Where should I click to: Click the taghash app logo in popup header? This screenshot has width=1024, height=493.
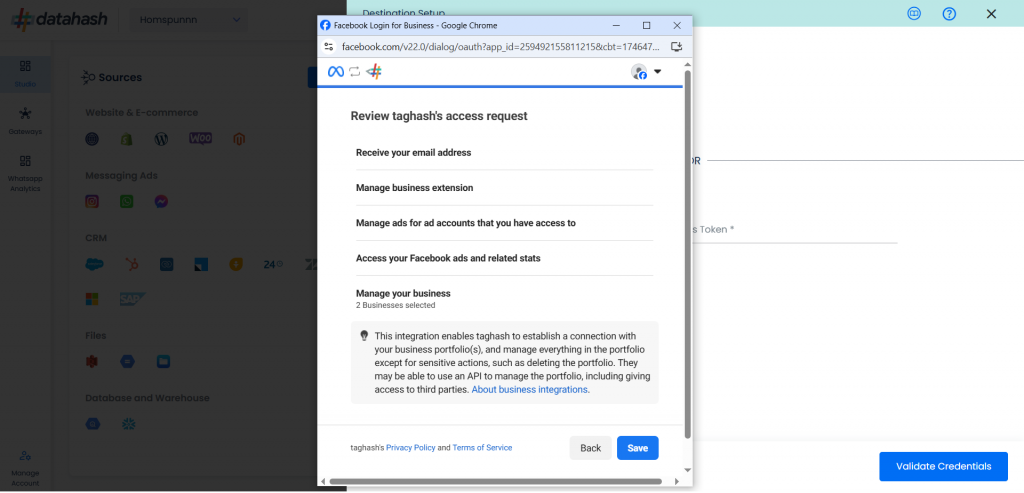[374, 72]
